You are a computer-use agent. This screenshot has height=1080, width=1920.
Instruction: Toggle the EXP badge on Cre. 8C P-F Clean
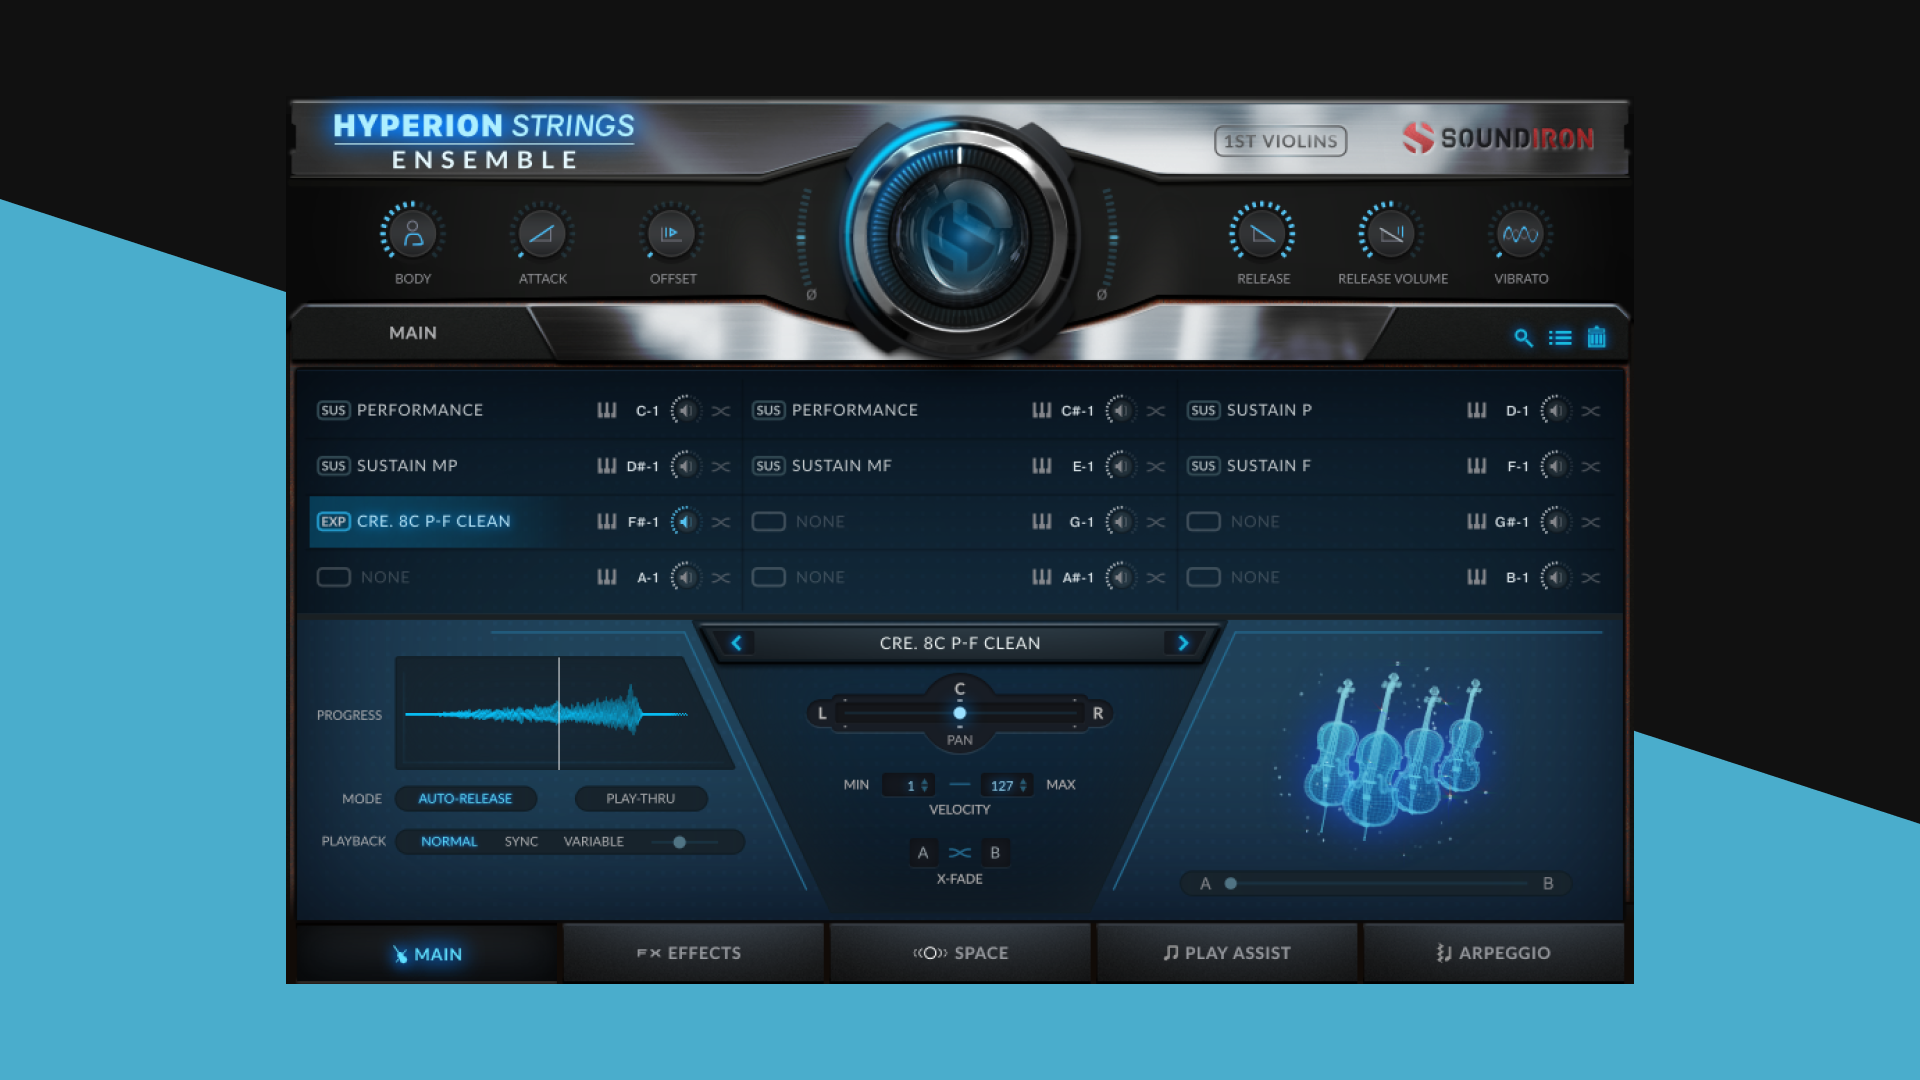click(x=333, y=521)
